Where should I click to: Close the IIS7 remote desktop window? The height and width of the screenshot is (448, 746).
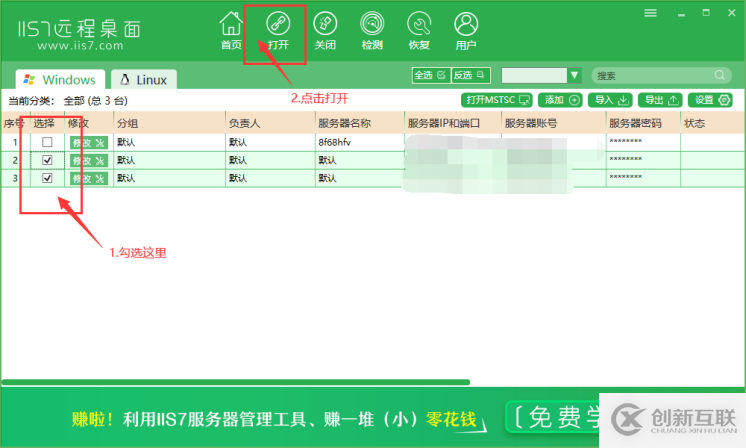tap(732, 13)
